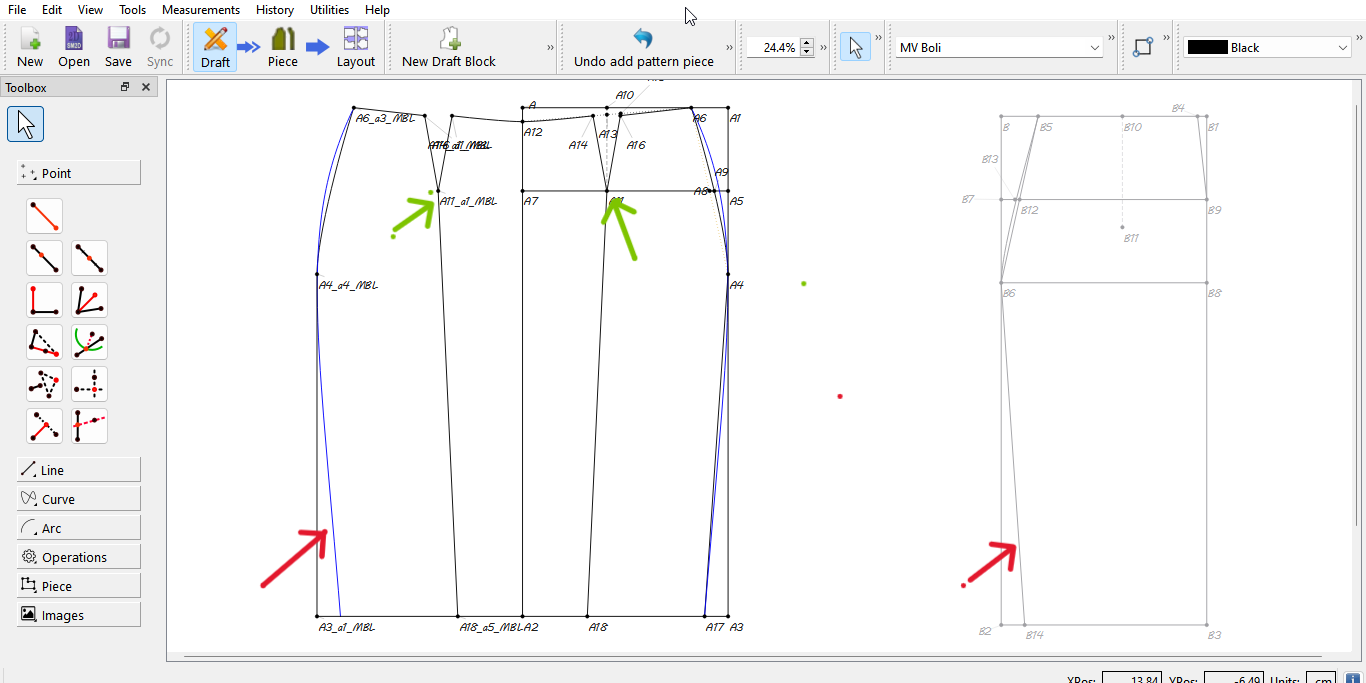Click the New pattern icon
1366x683 pixels.
coord(30,47)
